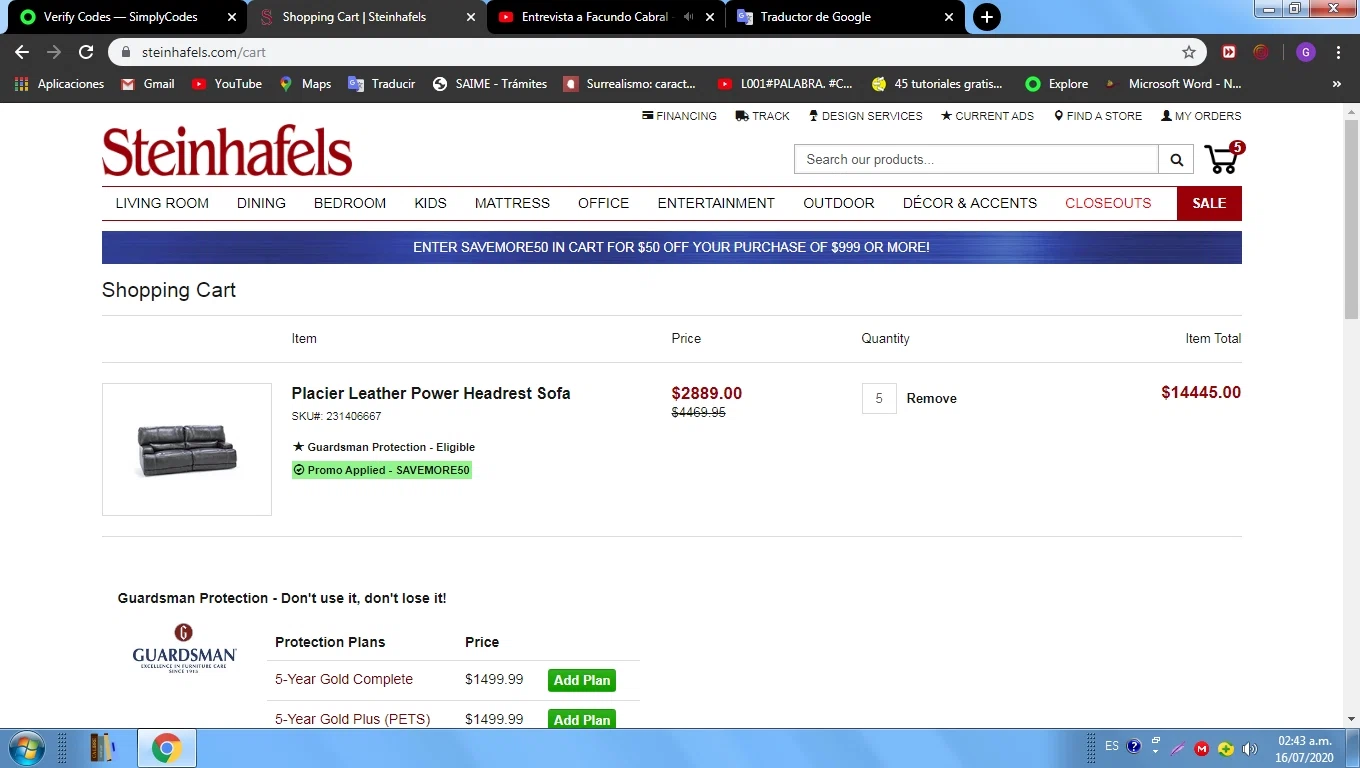Open the Placier Leather Power Headrest Sofa title
The image size is (1360, 768).
coord(431,393)
